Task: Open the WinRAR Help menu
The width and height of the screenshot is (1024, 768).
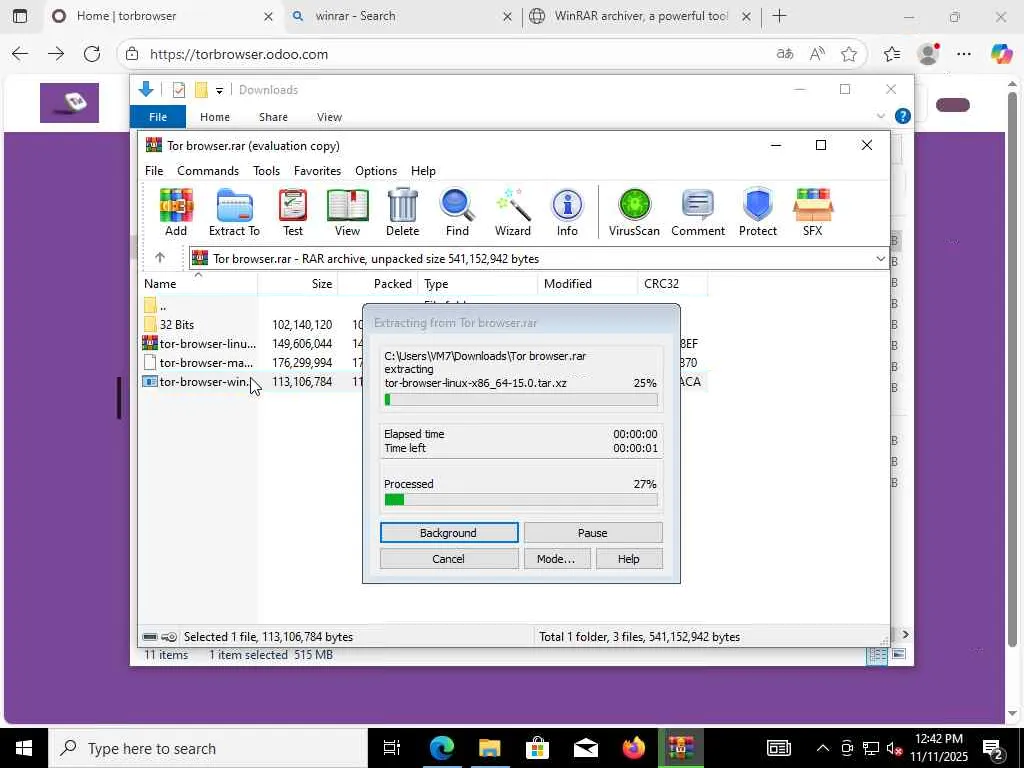Action: pyautogui.click(x=423, y=170)
